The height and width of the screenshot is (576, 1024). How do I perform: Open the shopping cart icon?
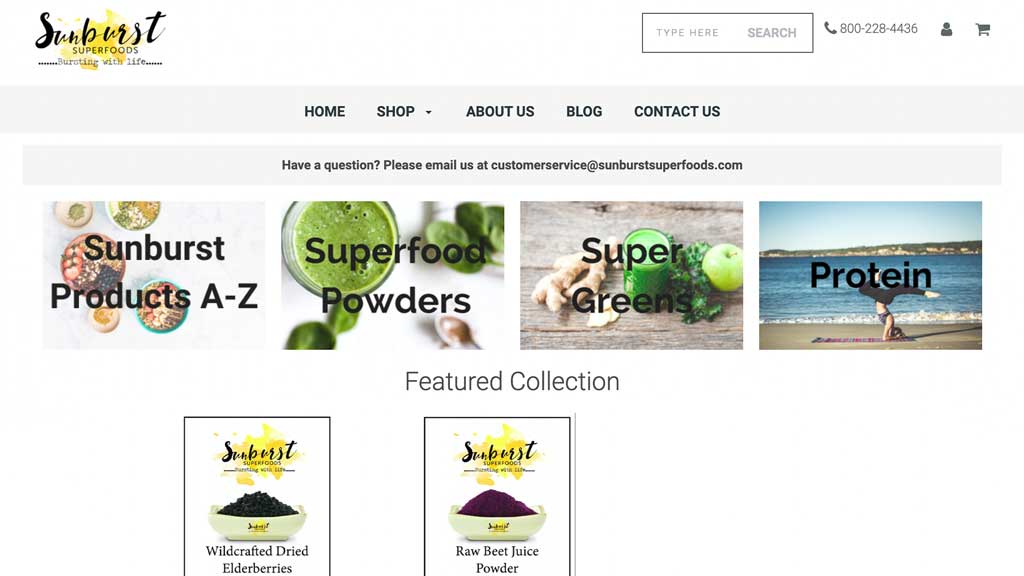pyautogui.click(x=982, y=29)
